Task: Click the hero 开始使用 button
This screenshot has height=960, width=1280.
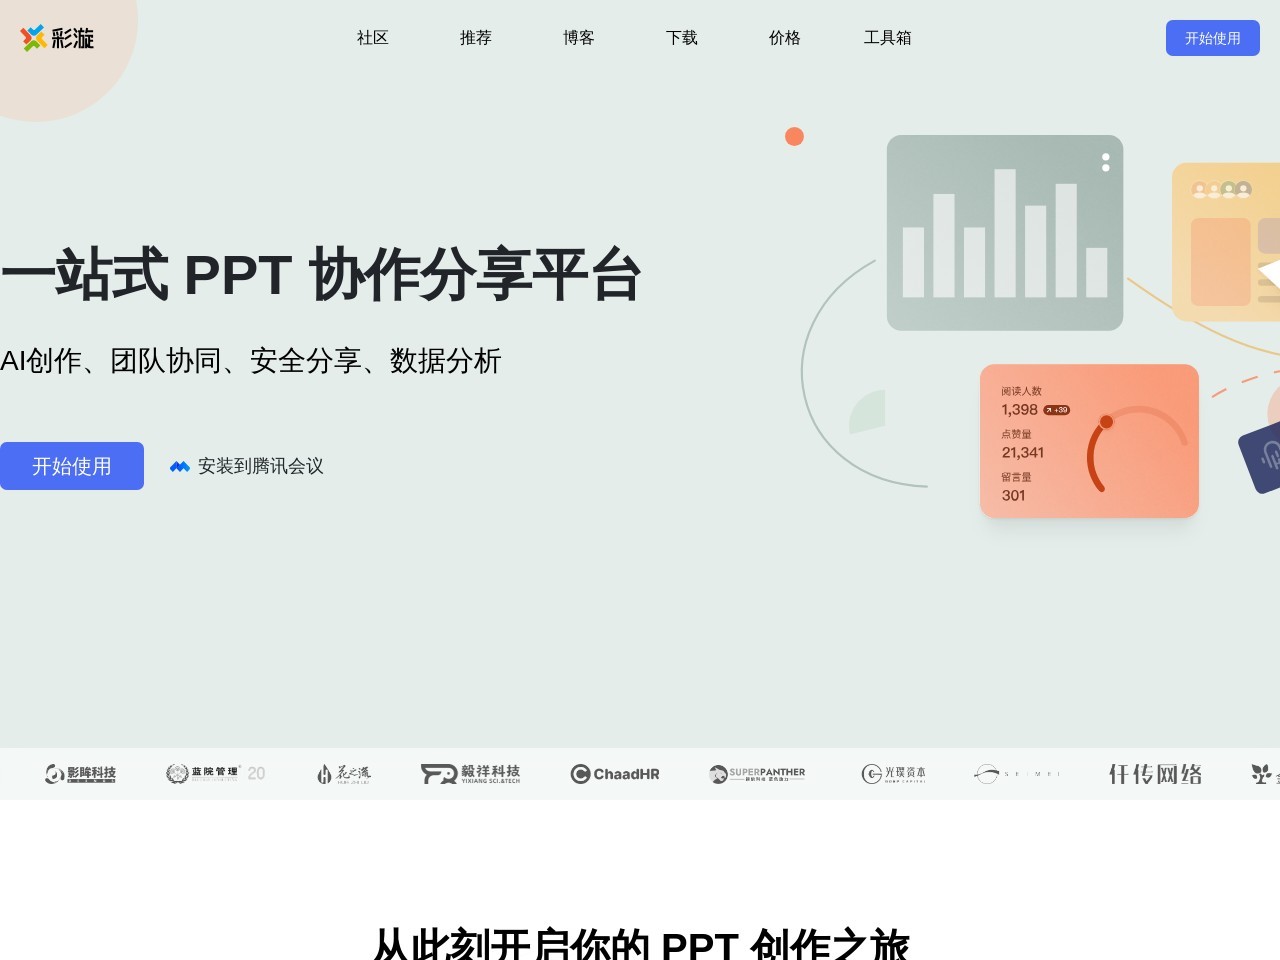Action: tap(72, 466)
